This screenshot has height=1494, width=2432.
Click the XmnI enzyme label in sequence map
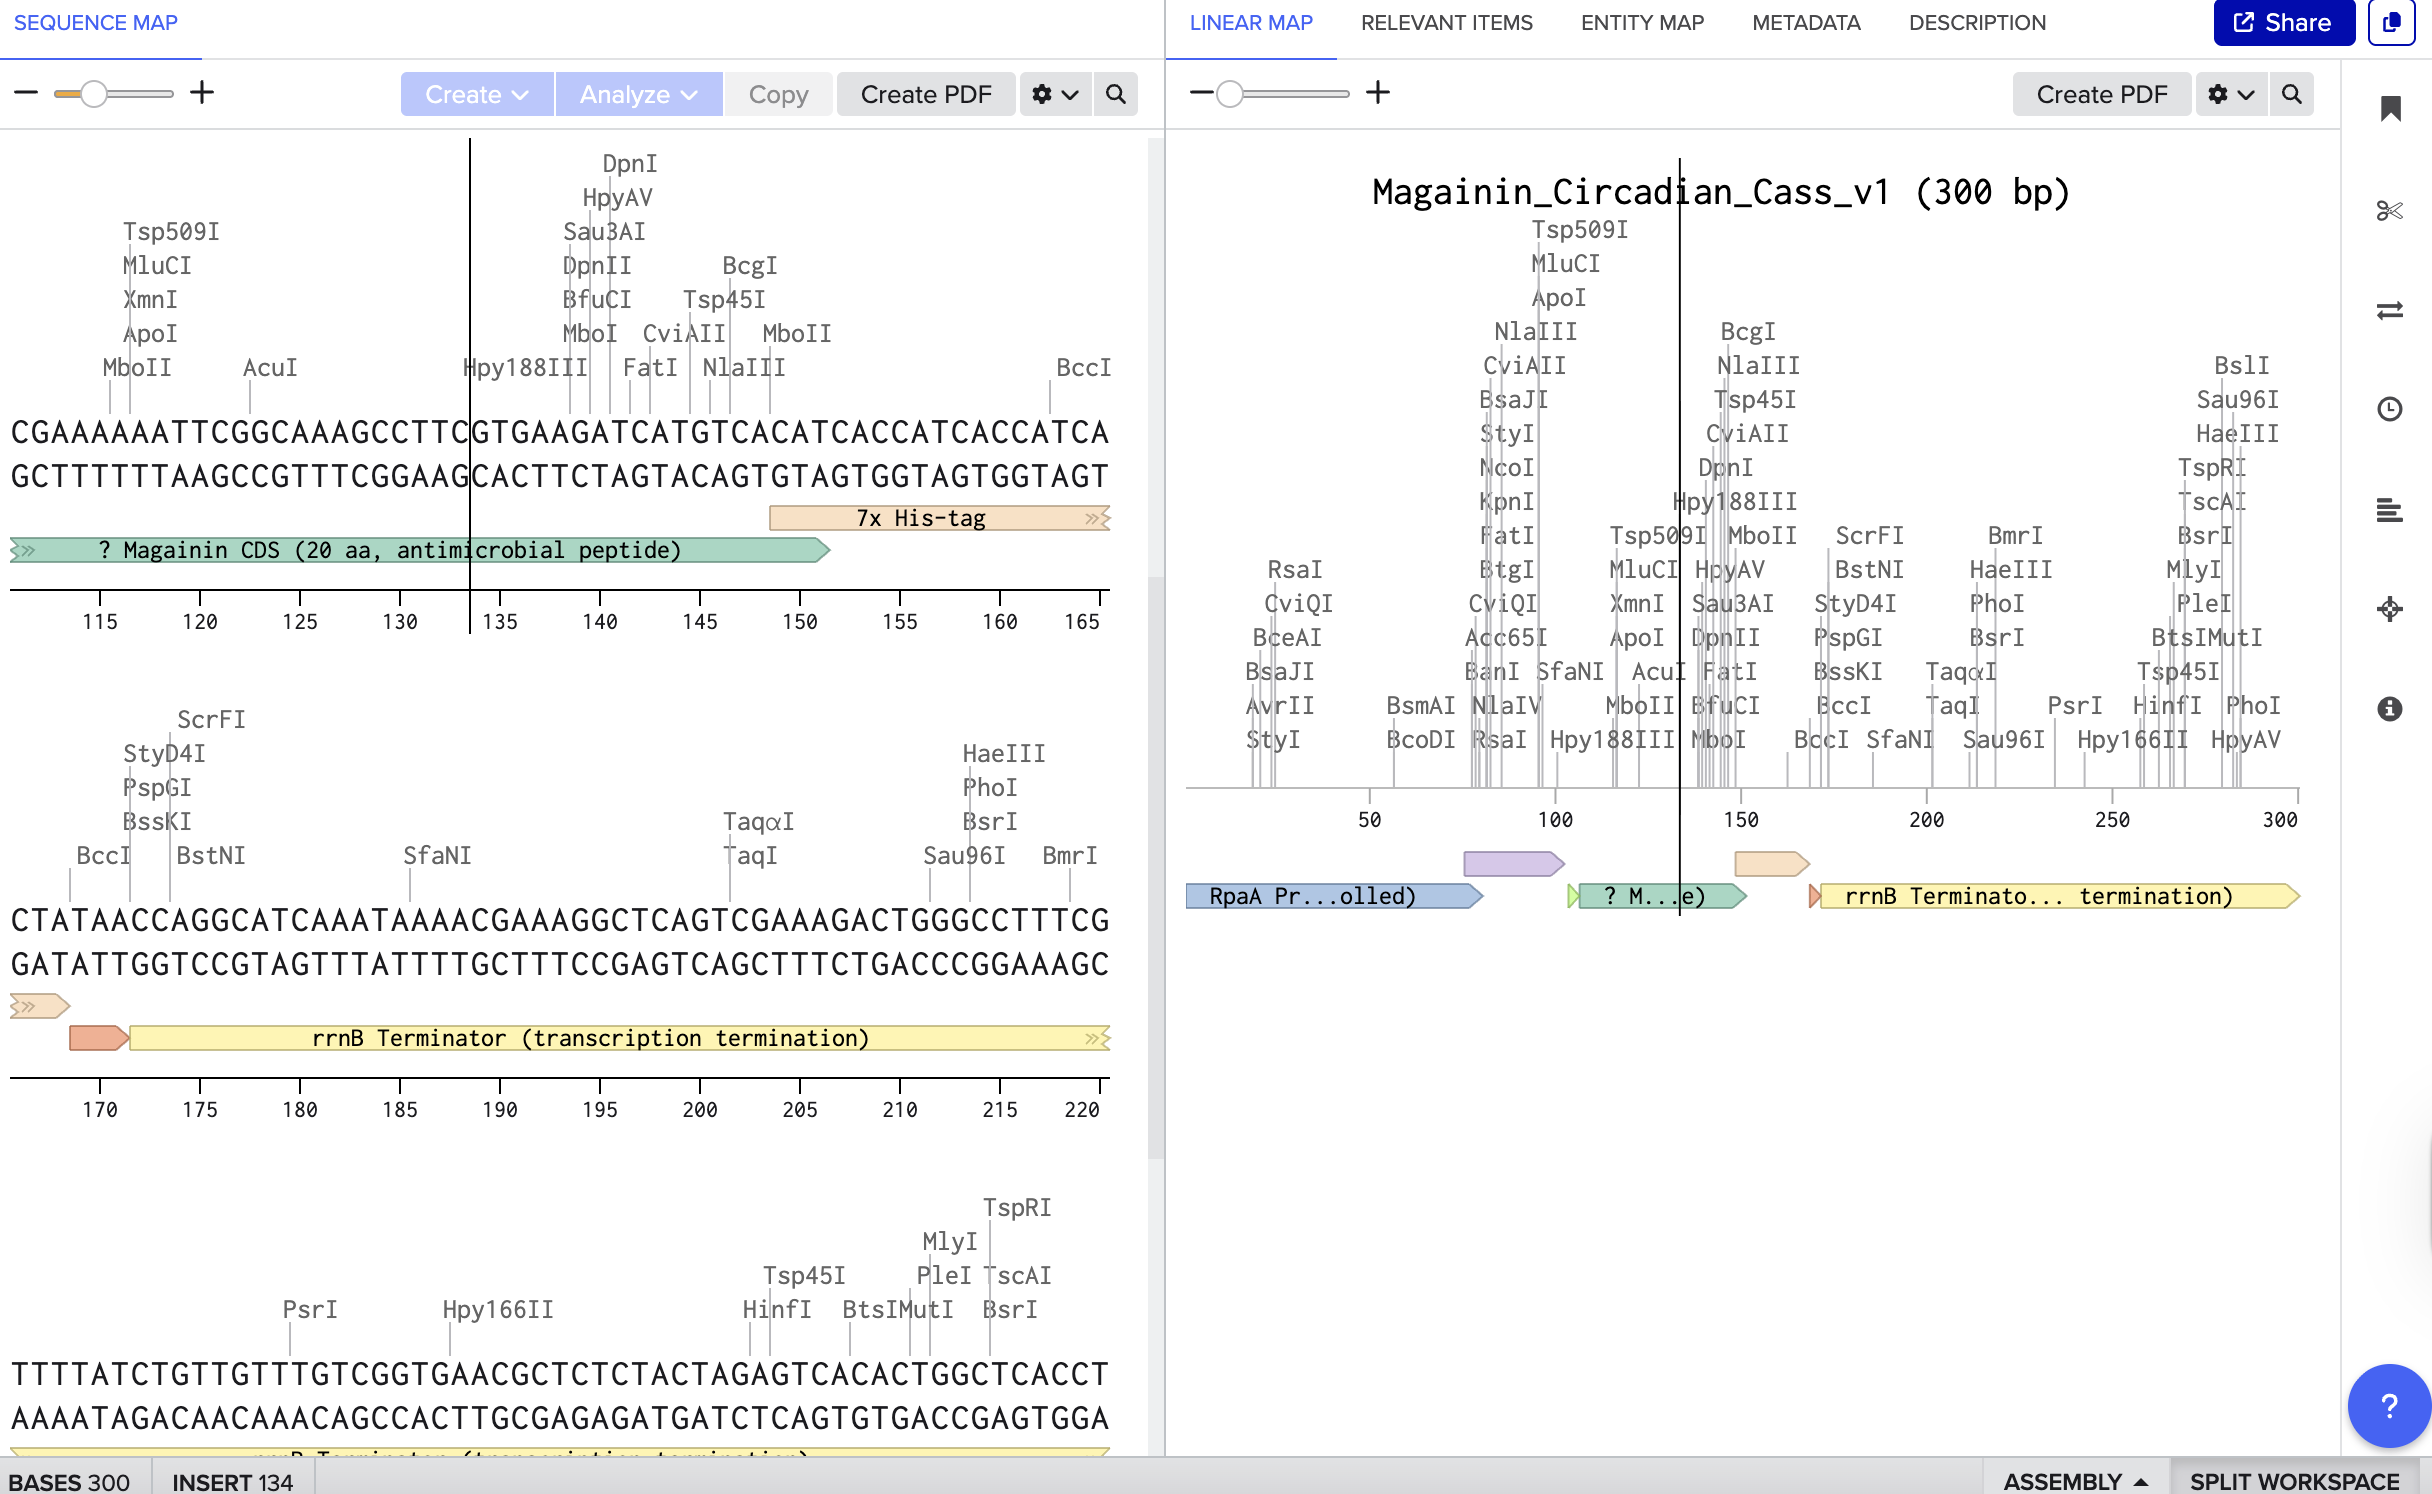(x=150, y=300)
